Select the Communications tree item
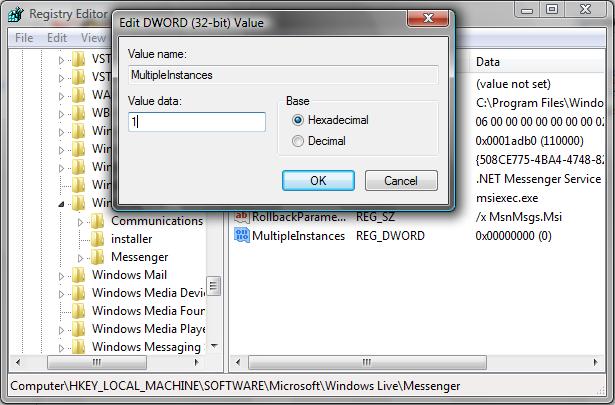Image resolution: width=615 pixels, height=405 pixels. coord(157,221)
